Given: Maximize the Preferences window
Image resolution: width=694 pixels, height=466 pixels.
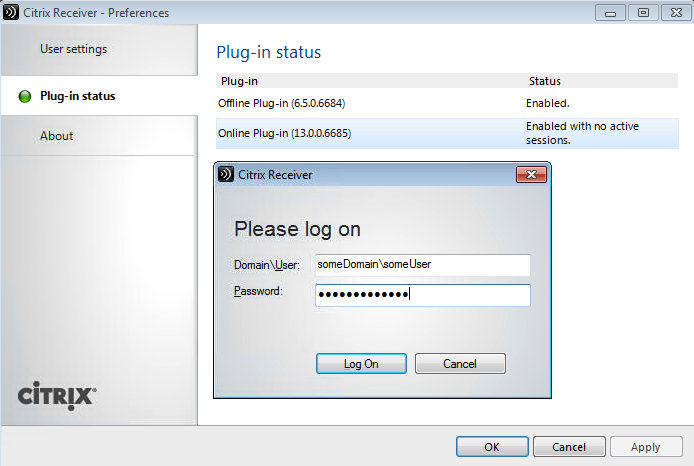Looking at the screenshot, I should coord(642,13).
